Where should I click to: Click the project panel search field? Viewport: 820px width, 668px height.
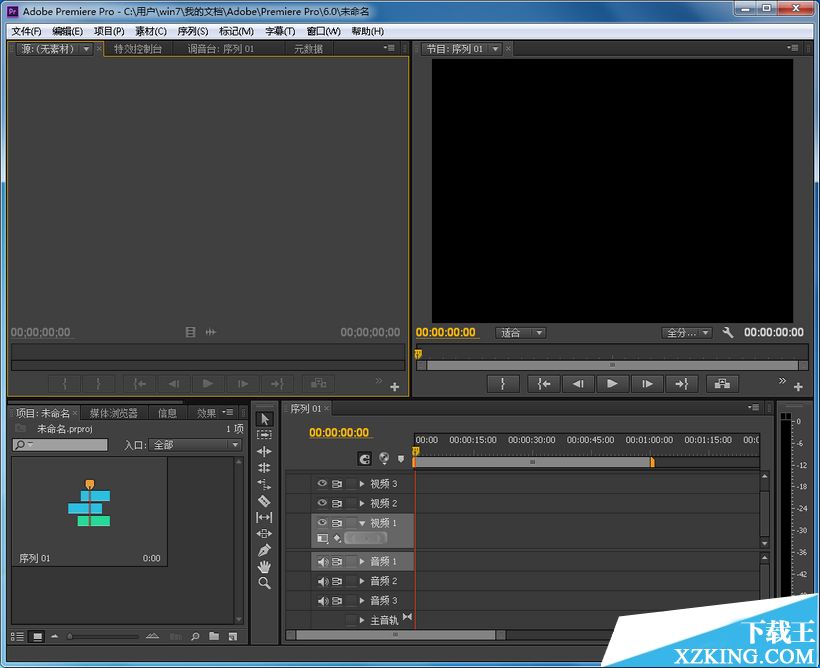60,445
